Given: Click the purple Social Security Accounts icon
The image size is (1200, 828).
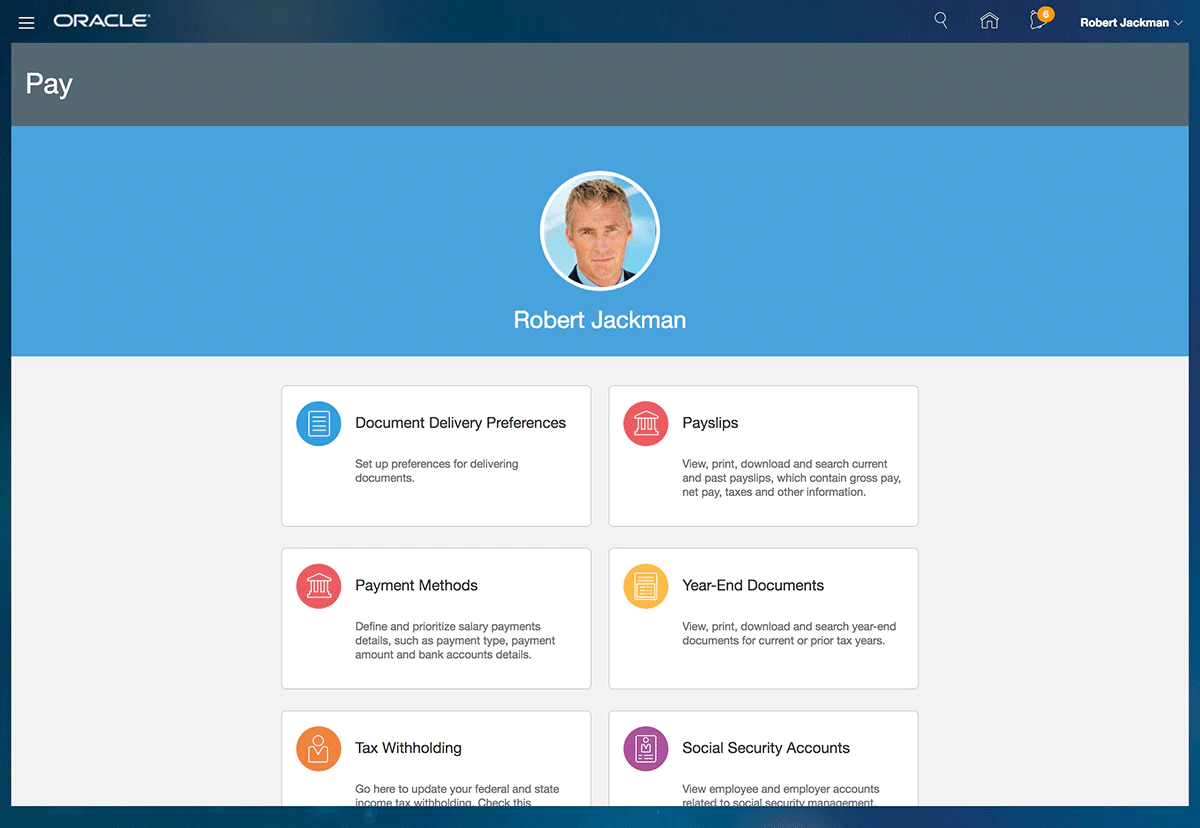Looking at the screenshot, I should (646, 749).
